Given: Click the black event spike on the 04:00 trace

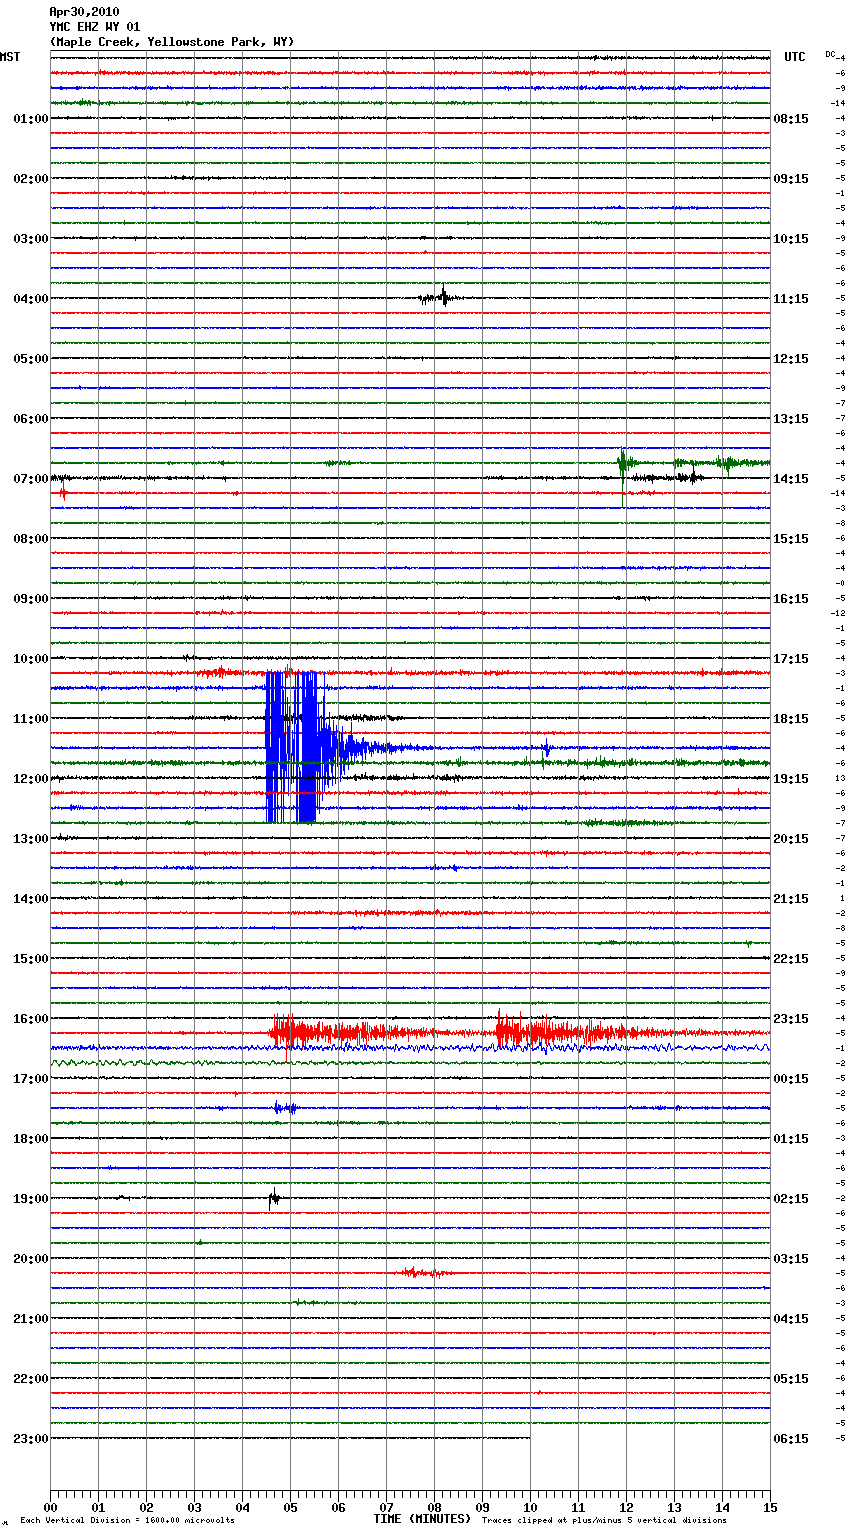Looking at the screenshot, I should (x=442, y=297).
